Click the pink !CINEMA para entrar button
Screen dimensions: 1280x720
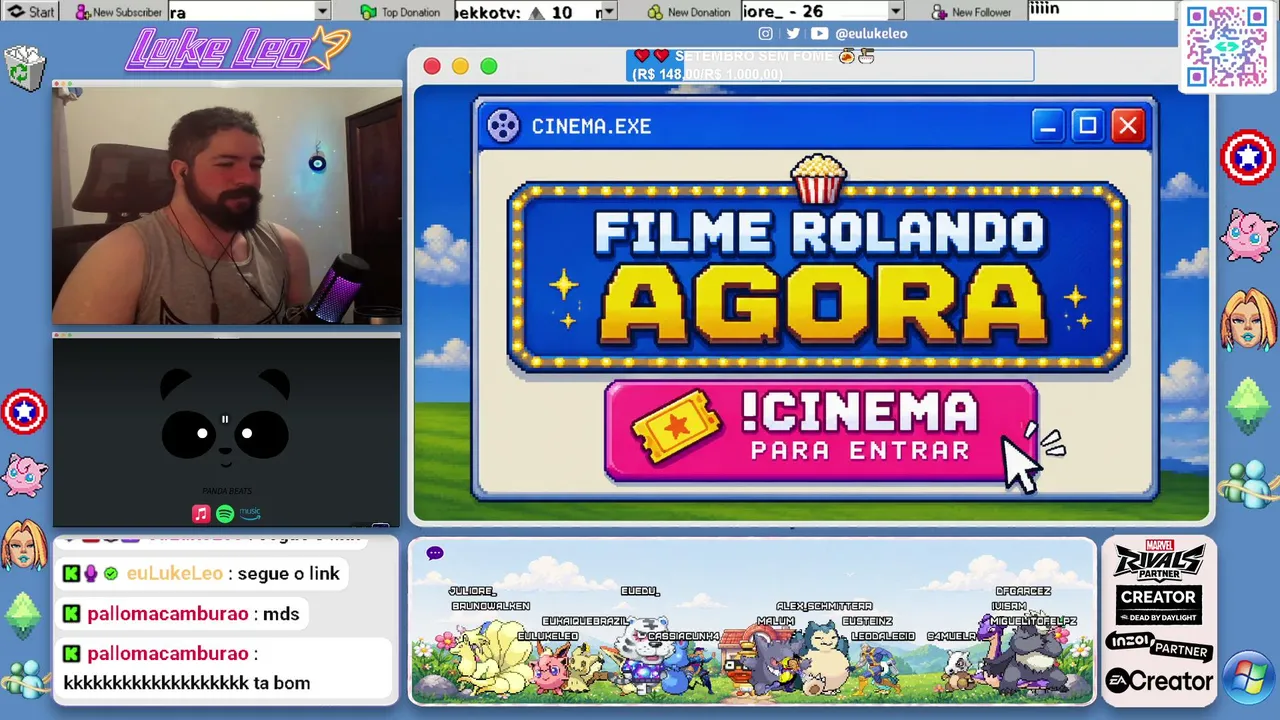coord(820,430)
